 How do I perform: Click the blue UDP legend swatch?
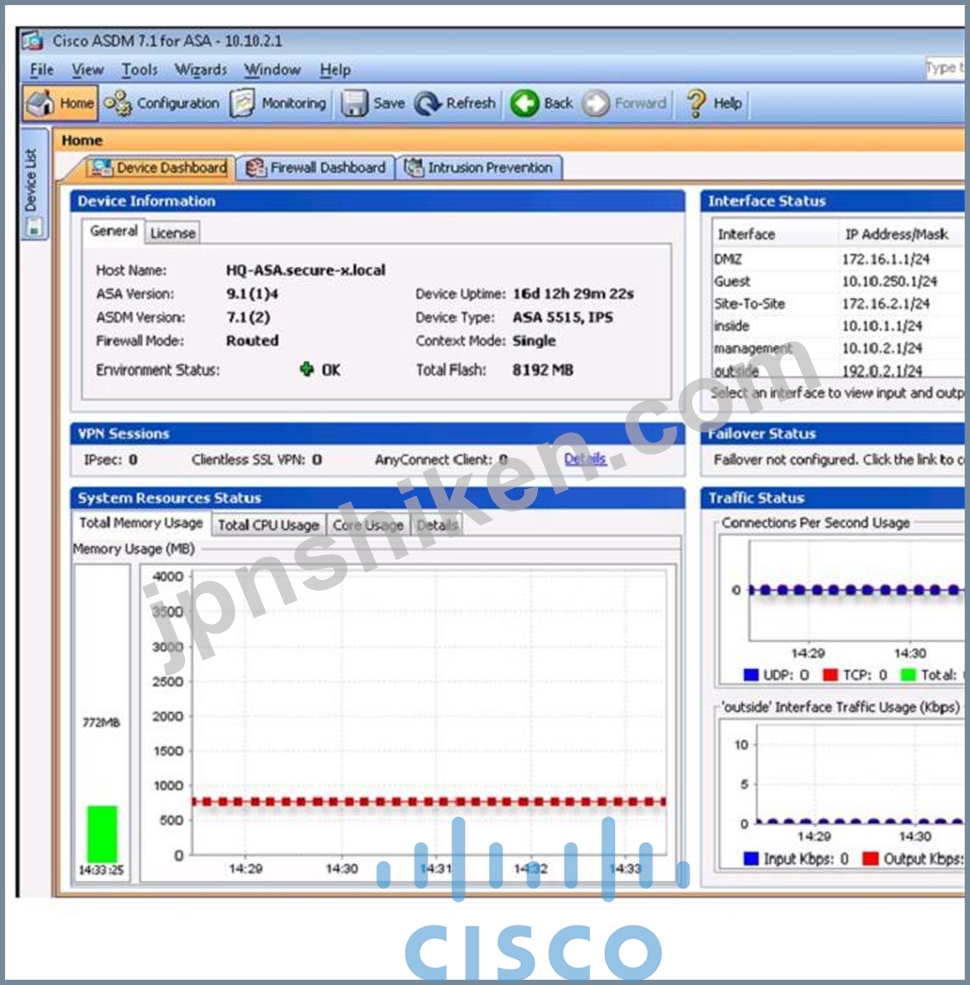751,675
